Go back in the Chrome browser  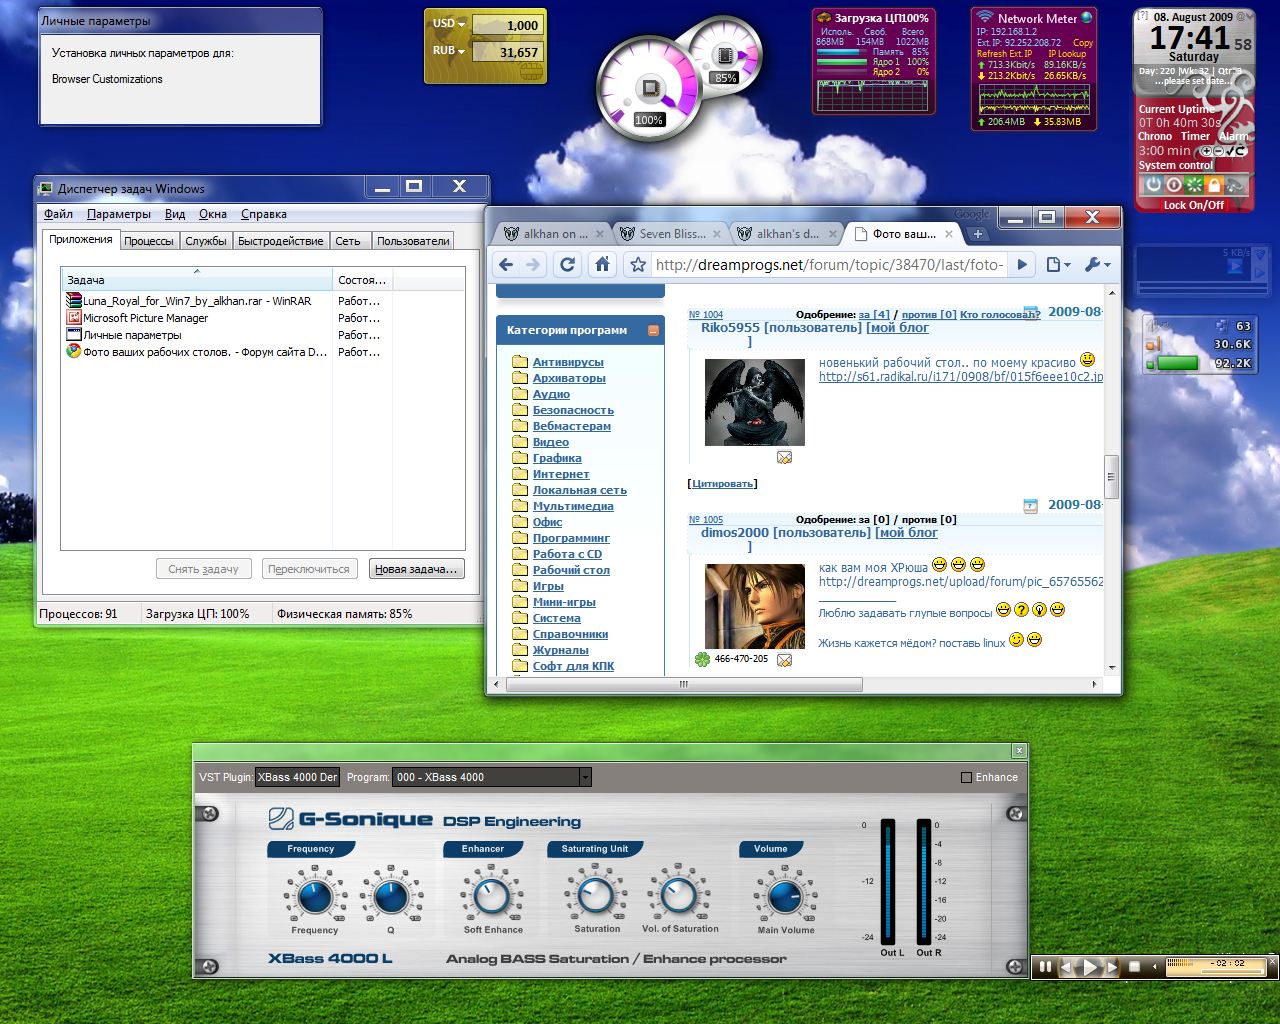coord(506,265)
